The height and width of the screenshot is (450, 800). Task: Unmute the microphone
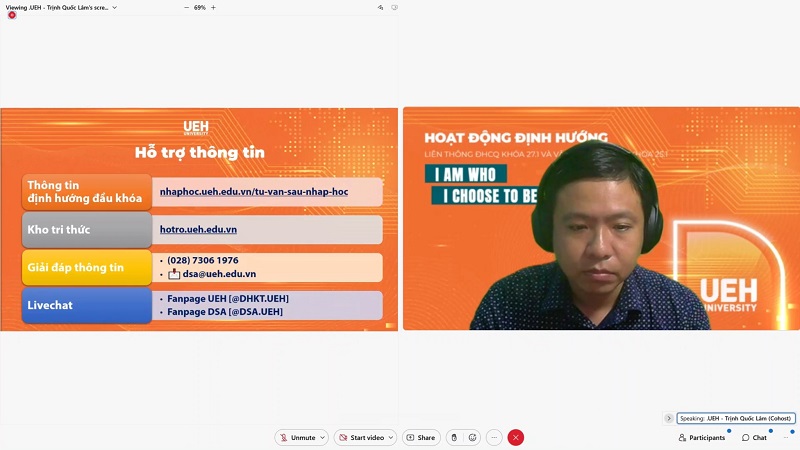point(297,437)
